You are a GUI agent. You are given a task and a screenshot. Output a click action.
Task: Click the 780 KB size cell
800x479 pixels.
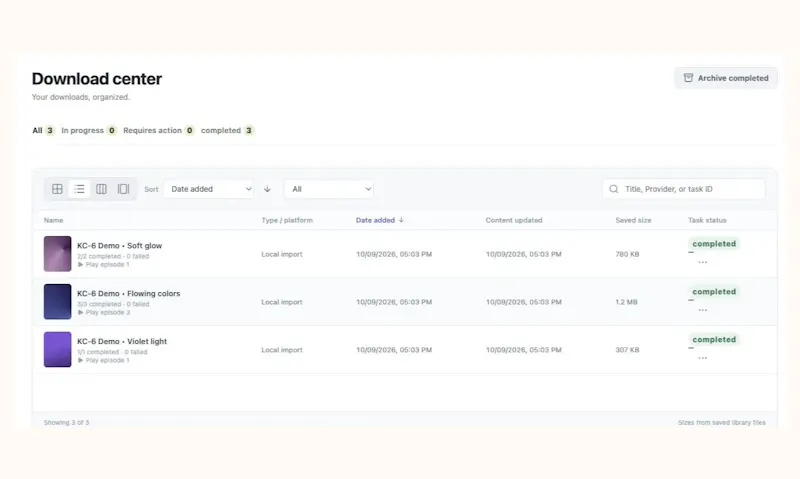(x=627, y=254)
